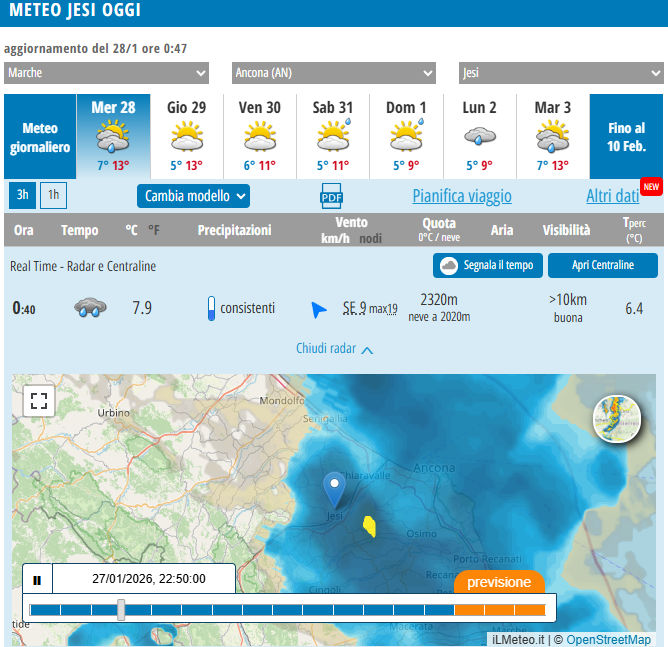Pause the radar animation playback

coord(37,579)
